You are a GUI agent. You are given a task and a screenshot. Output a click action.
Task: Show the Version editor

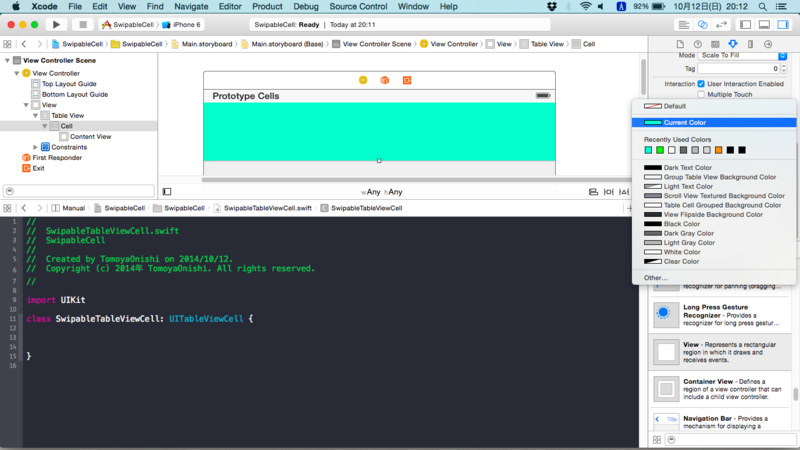[721, 24]
